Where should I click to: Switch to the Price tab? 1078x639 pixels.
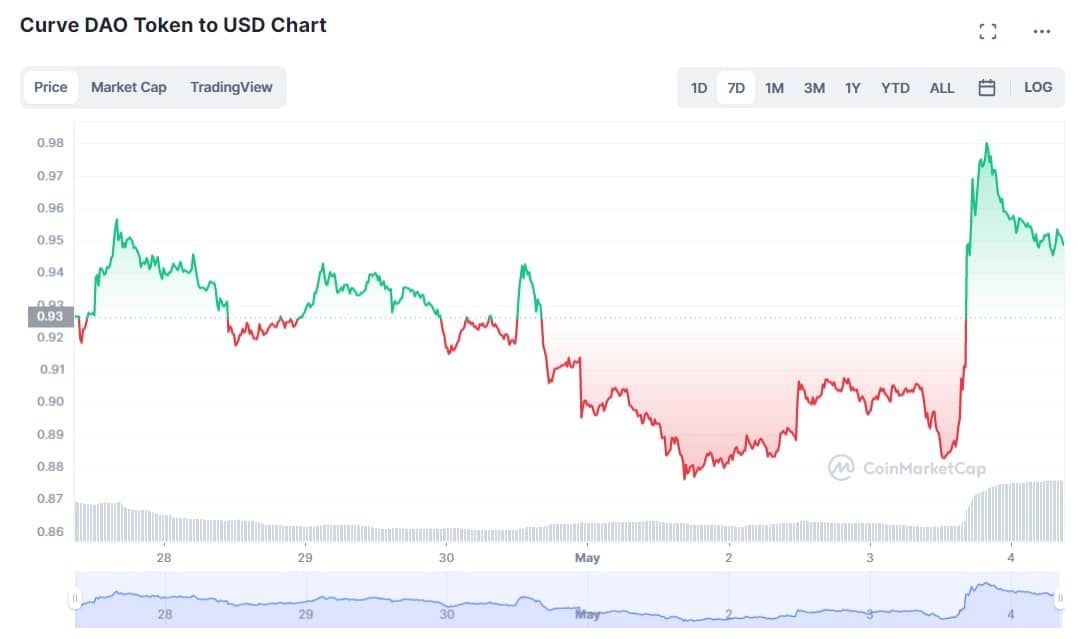click(x=51, y=87)
